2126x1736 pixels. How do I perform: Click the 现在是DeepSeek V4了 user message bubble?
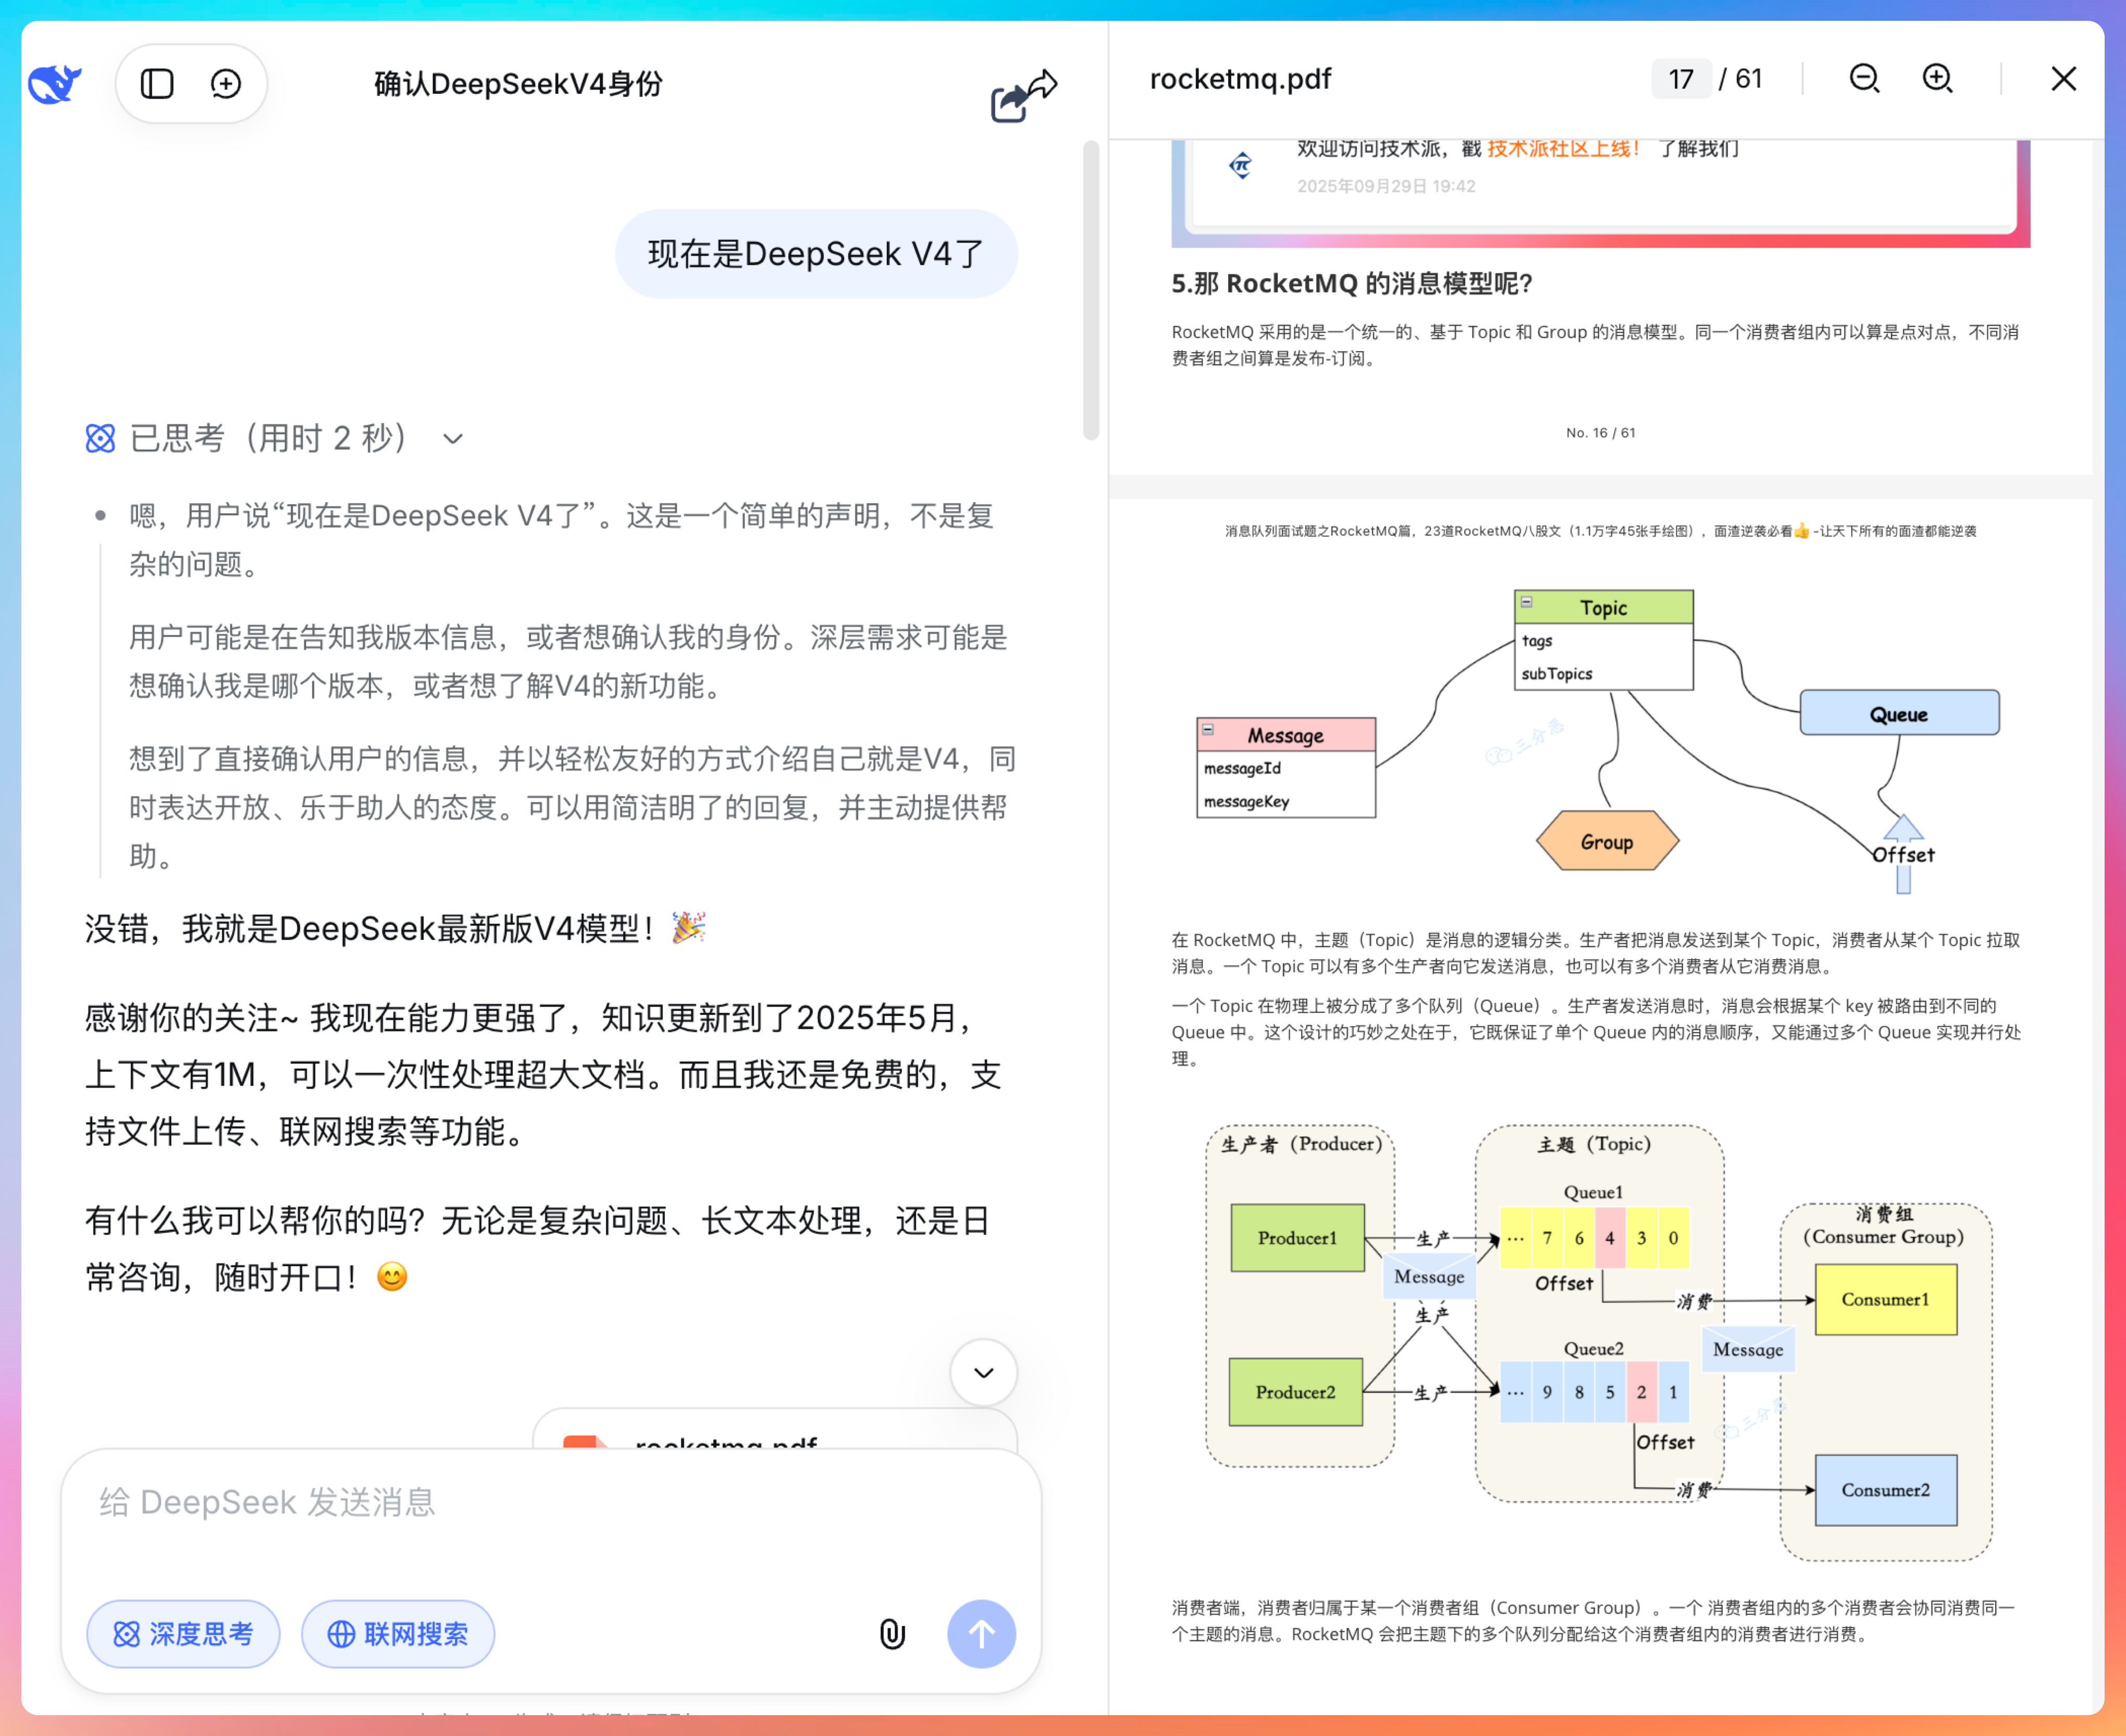click(816, 254)
